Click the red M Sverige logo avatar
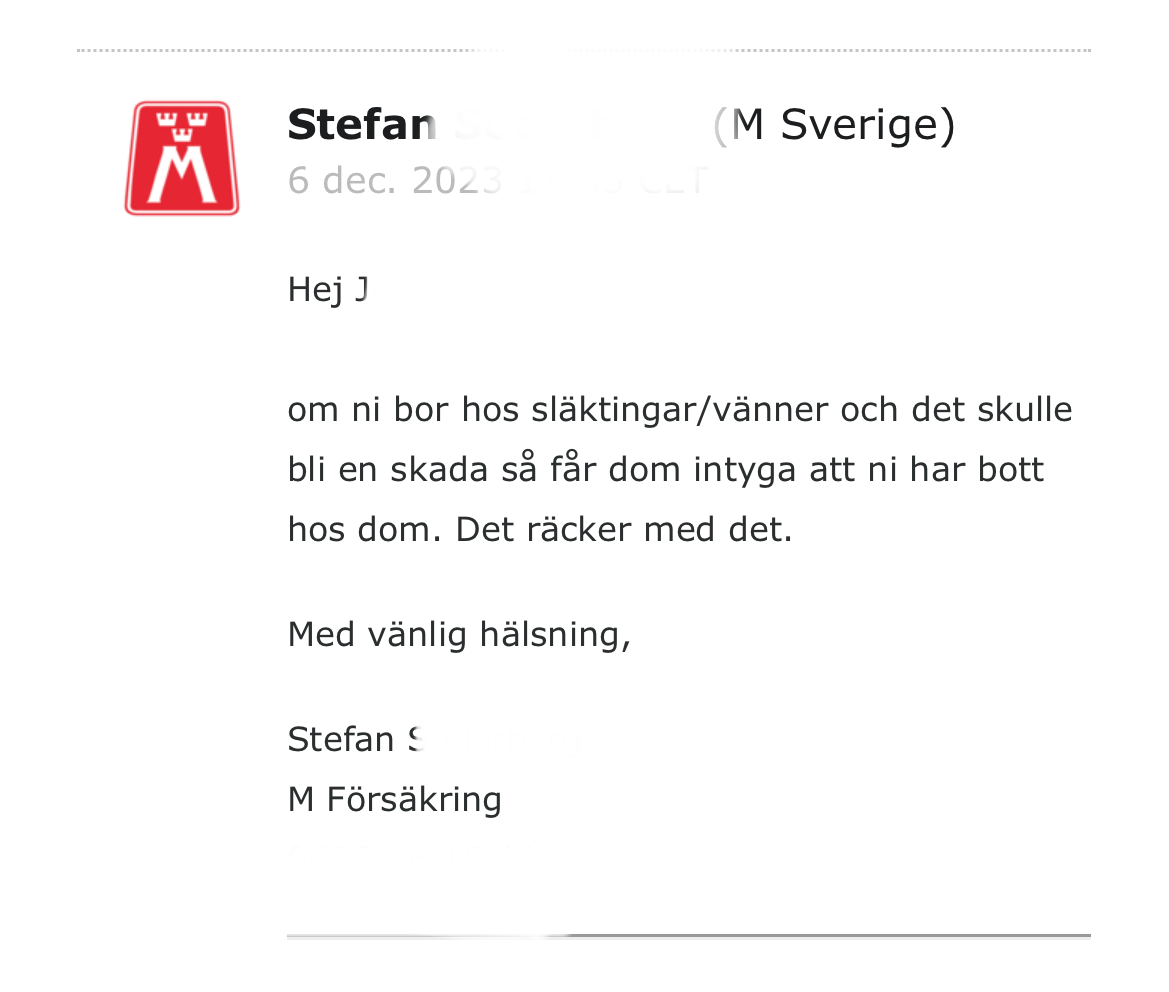This screenshot has height=992, width=1169. point(182,158)
